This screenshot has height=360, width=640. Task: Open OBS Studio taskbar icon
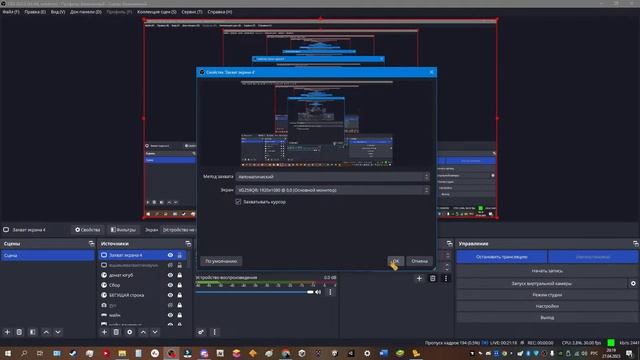coord(171,353)
